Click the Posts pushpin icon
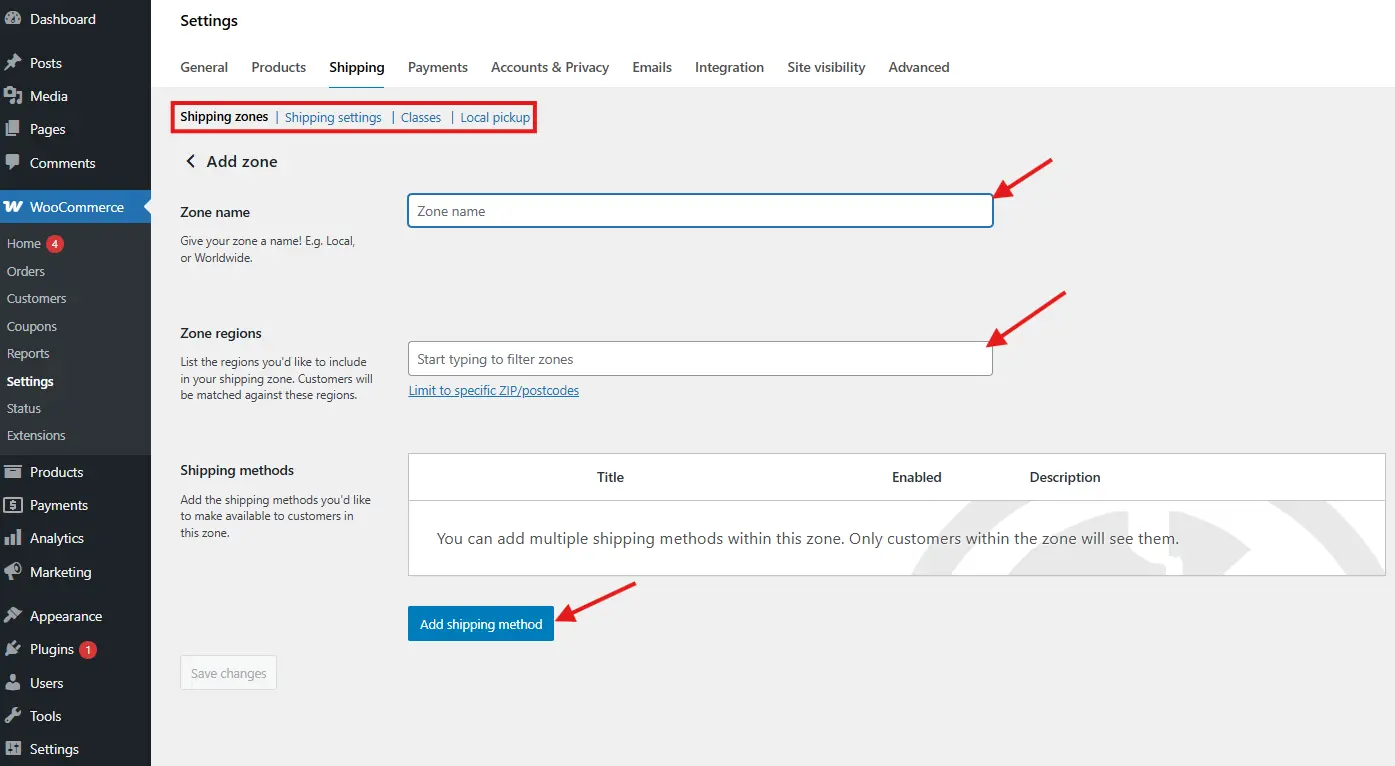The width and height of the screenshot is (1395, 766). tap(13, 63)
